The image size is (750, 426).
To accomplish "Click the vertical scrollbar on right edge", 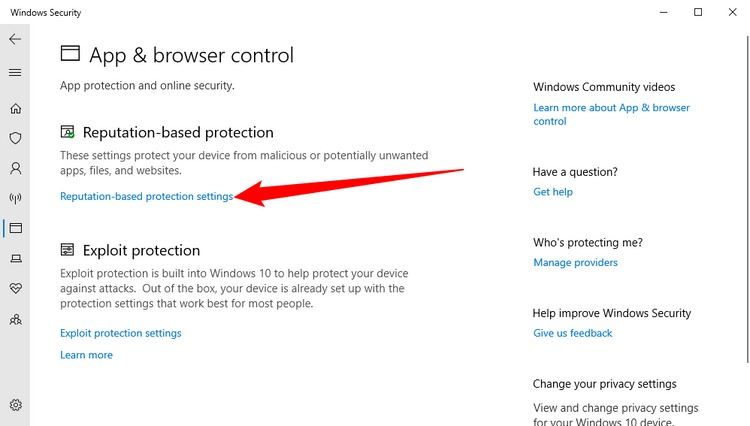I will point(747,198).
